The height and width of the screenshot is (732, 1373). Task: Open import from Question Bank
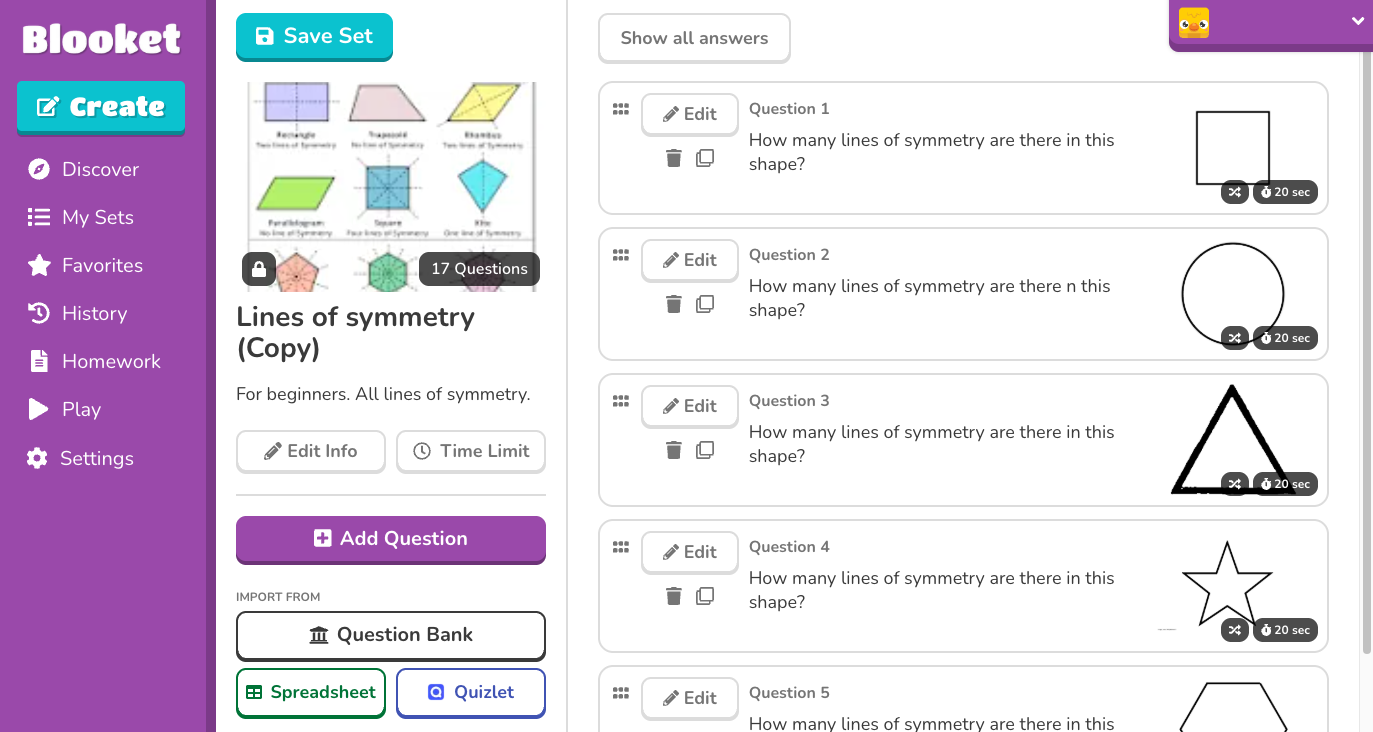391,635
